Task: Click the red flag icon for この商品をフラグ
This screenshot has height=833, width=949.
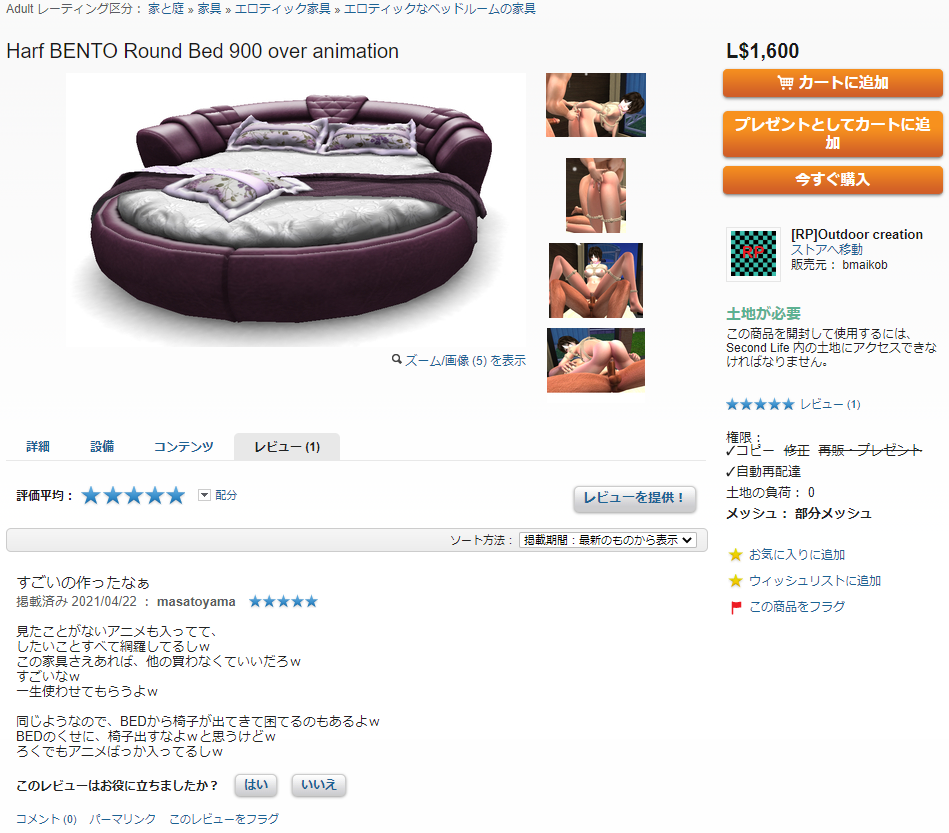Action: click(x=736, y=607)
